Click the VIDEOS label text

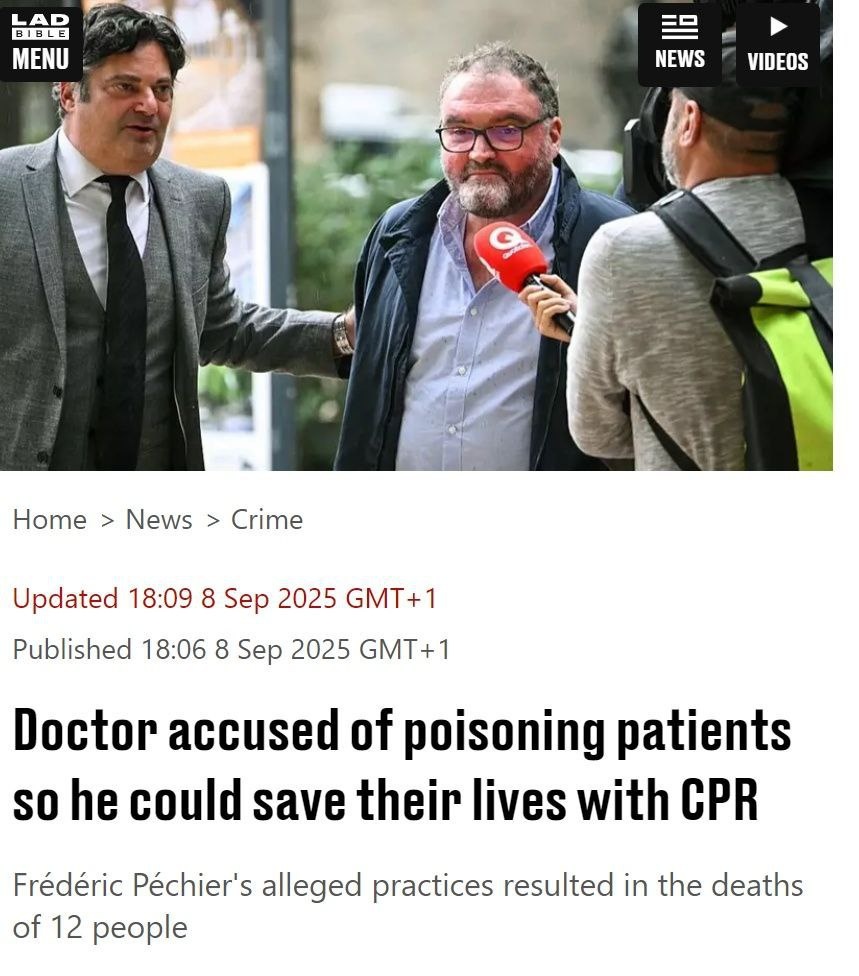pos(778,62)
